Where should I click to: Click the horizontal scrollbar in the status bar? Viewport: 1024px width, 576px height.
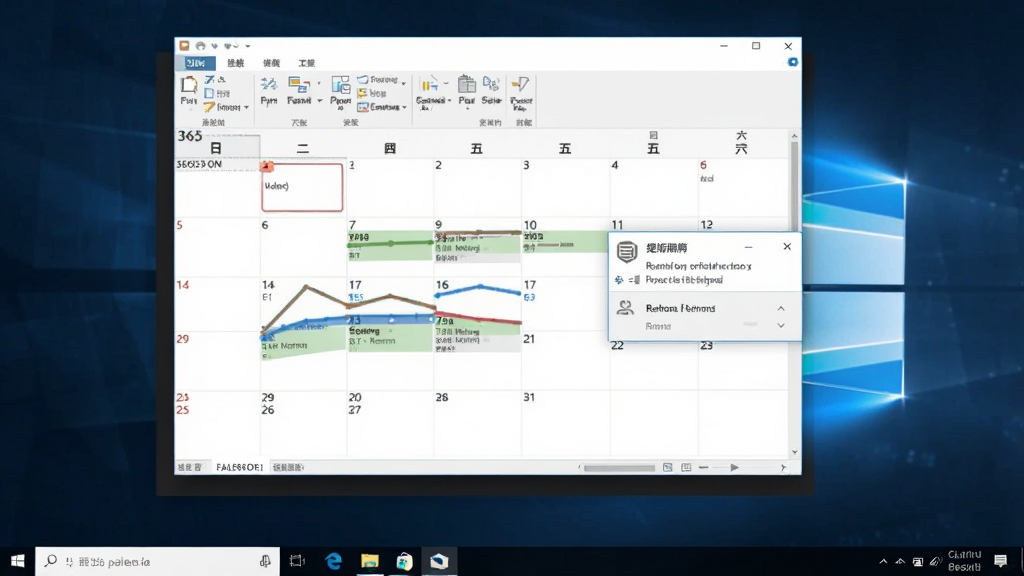tap(619, 468)
